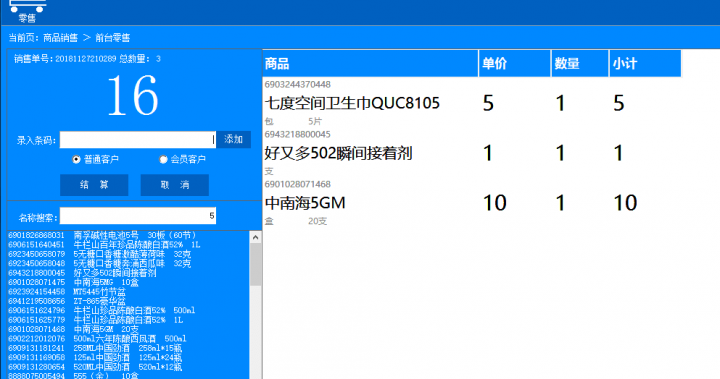The image size is (720, 379).
Task: Select 520ML中国劲酒 in the search results
Action: 129,367
